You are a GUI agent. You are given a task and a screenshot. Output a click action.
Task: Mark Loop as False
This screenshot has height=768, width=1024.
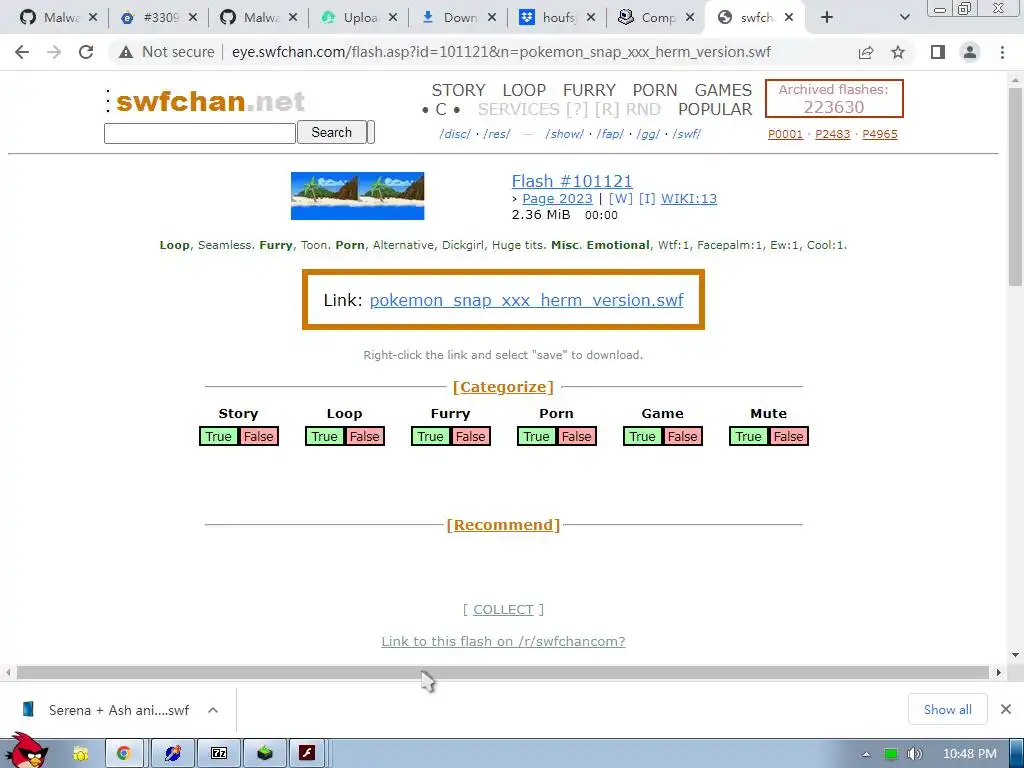pyautogui.click(x=364, y=436)
